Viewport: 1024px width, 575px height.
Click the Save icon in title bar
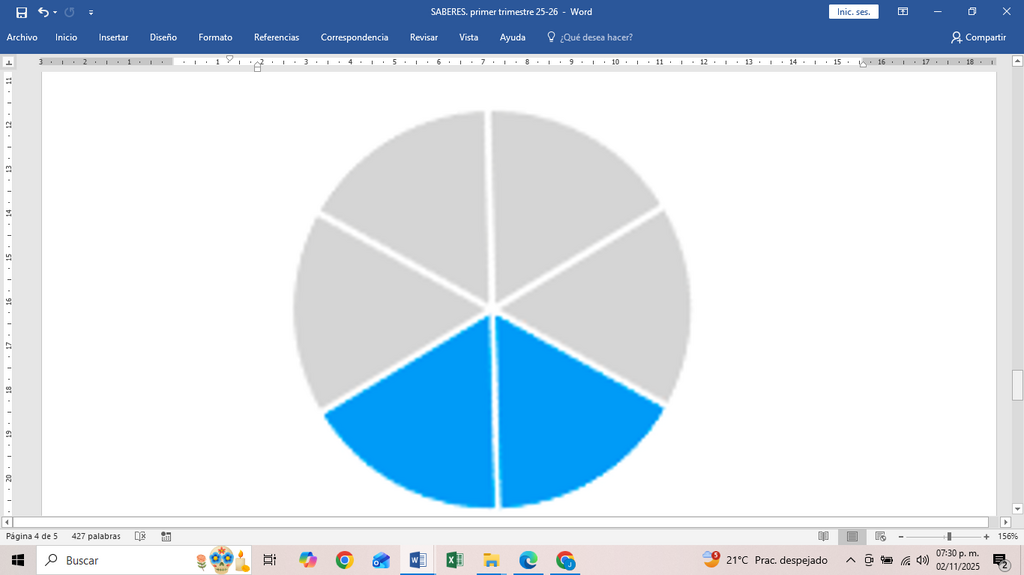22,12
